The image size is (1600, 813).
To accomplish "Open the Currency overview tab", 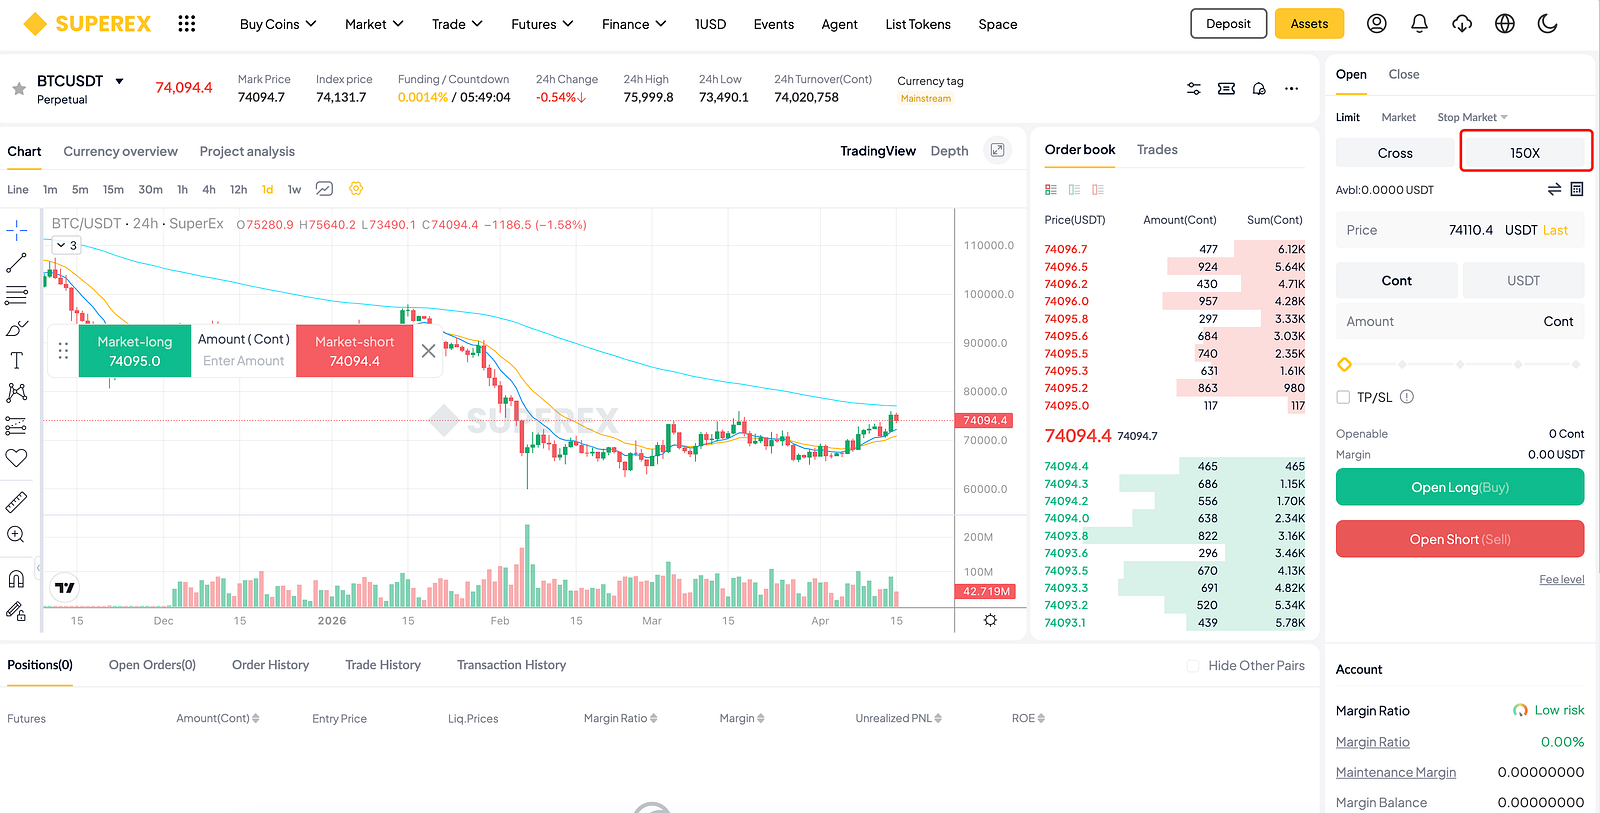I will [x=120, y=151].
